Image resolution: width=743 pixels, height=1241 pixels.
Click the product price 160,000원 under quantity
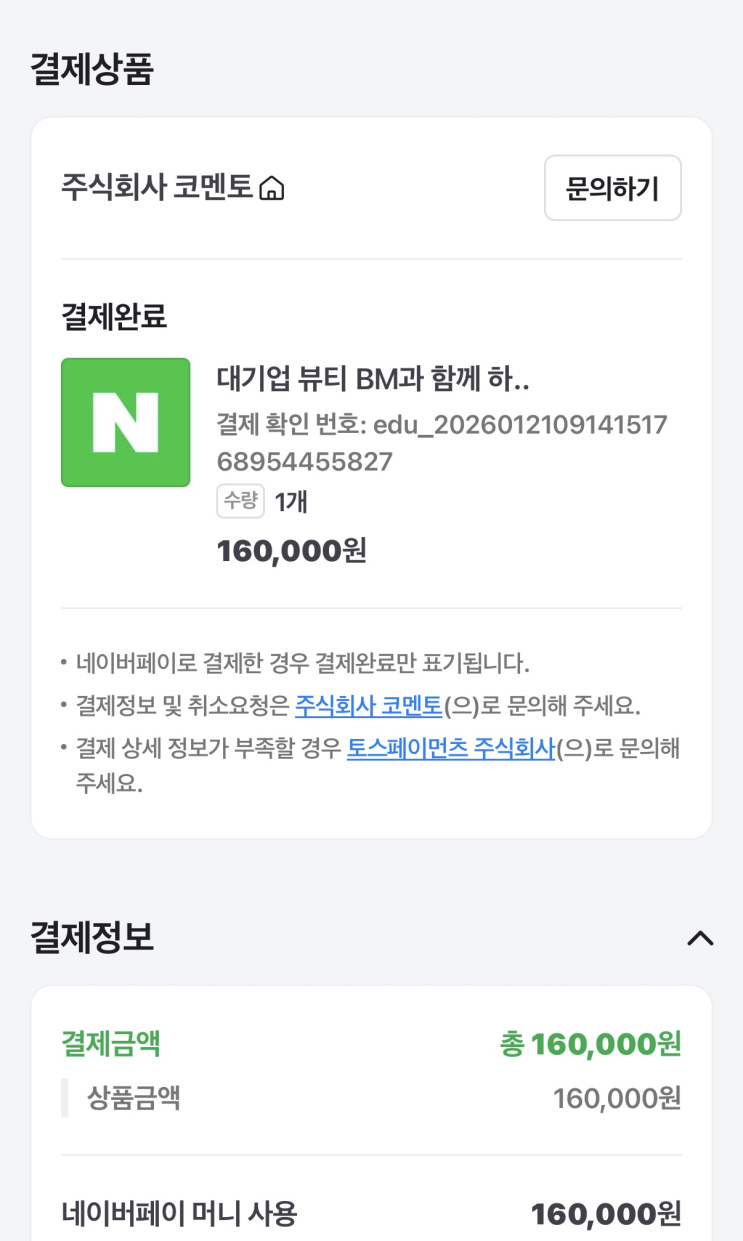[292, 550]
